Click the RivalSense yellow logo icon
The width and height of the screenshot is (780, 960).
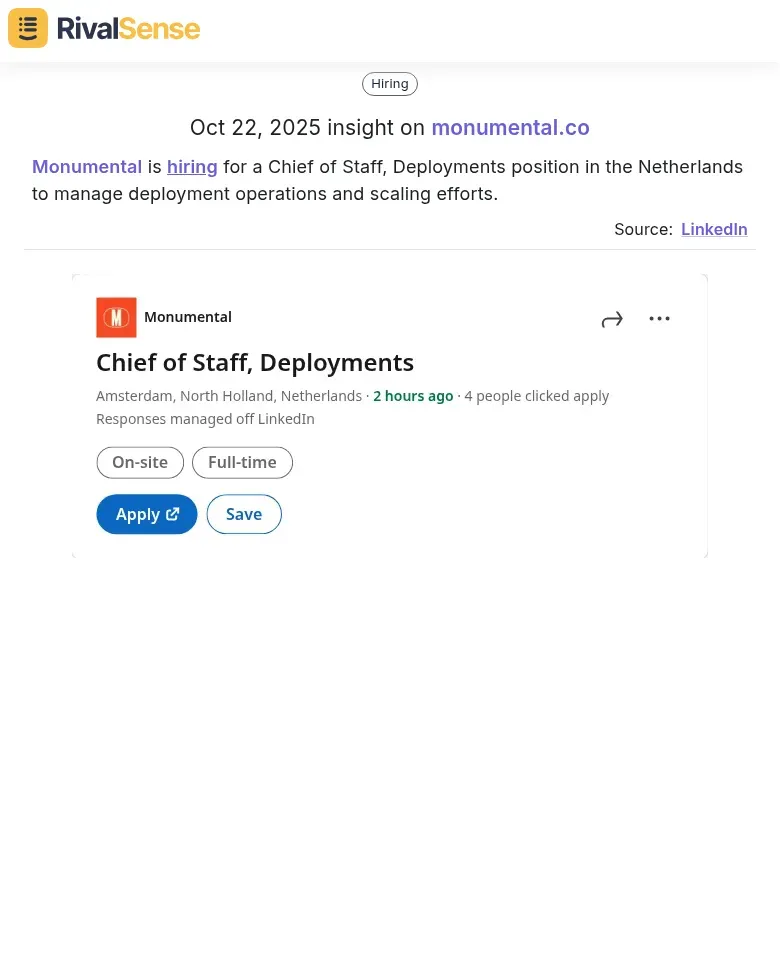28,28
